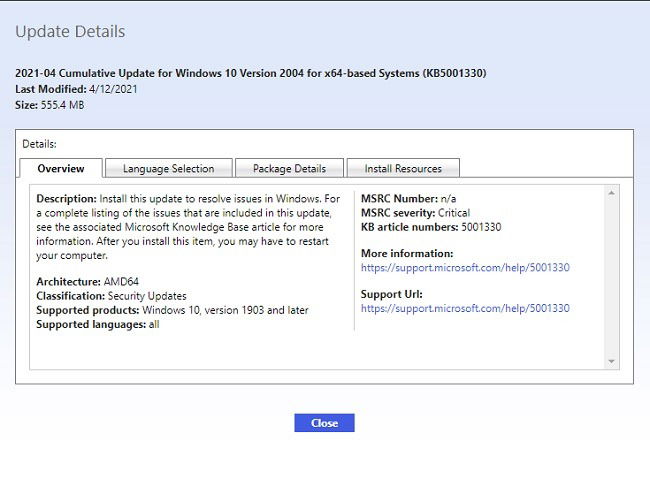Go to the Install Resources tab
Image resolution: width=650 pixels, height=494 pixels.
(x=403, y=168)
